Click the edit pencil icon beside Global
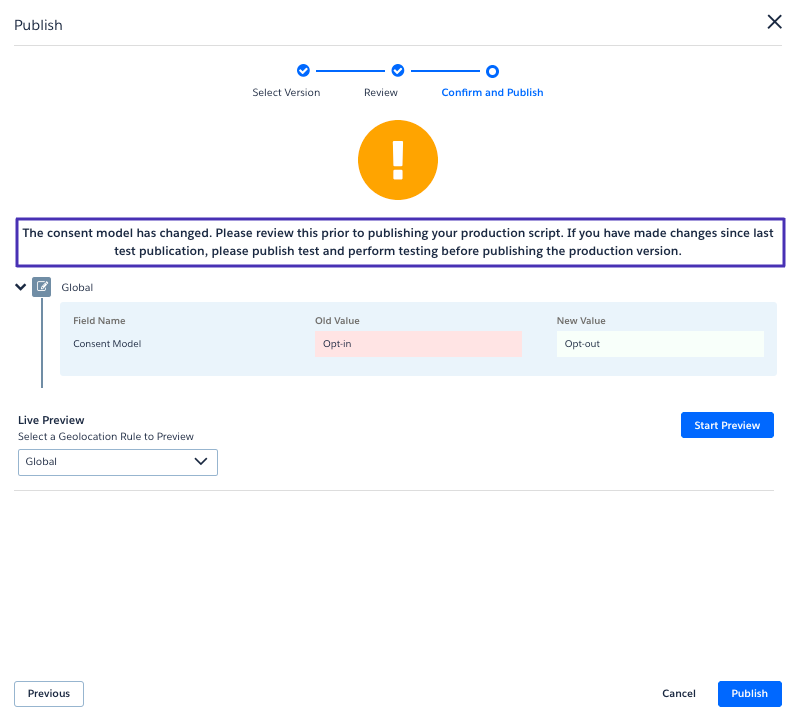797x722 pixels. (x=41, y=287)
